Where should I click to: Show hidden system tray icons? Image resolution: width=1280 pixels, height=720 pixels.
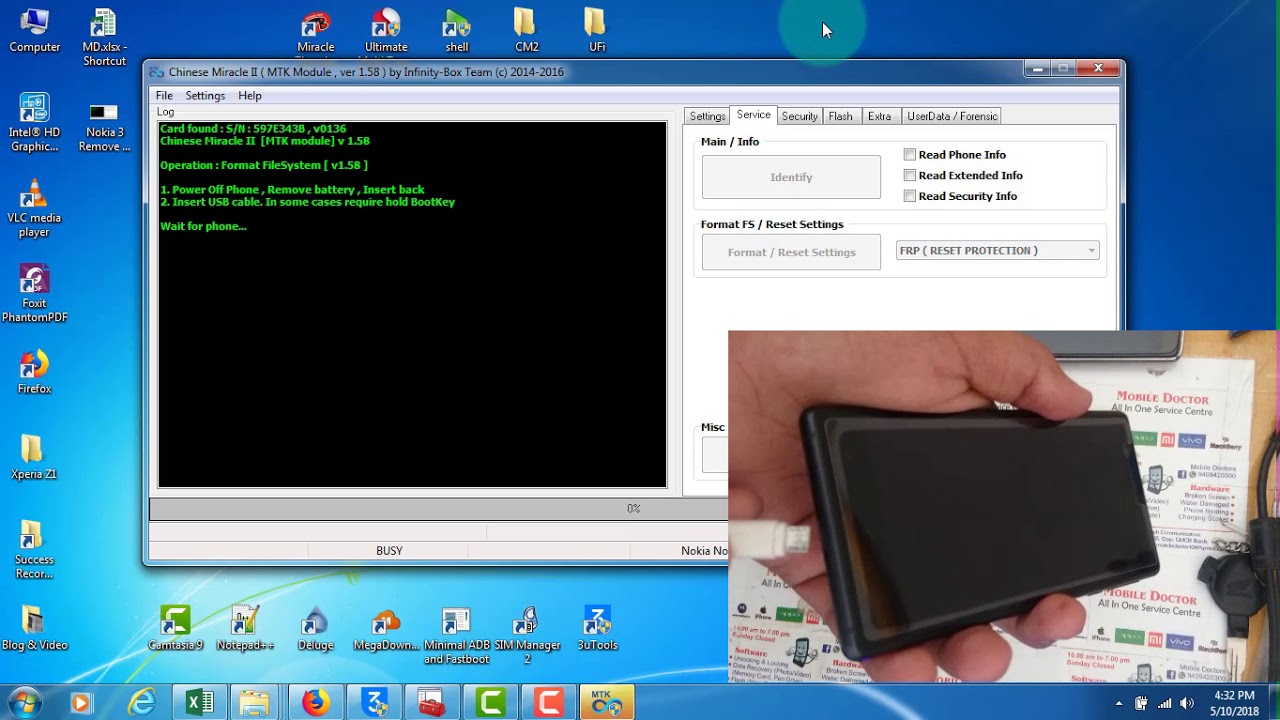tap(1118, 703)
